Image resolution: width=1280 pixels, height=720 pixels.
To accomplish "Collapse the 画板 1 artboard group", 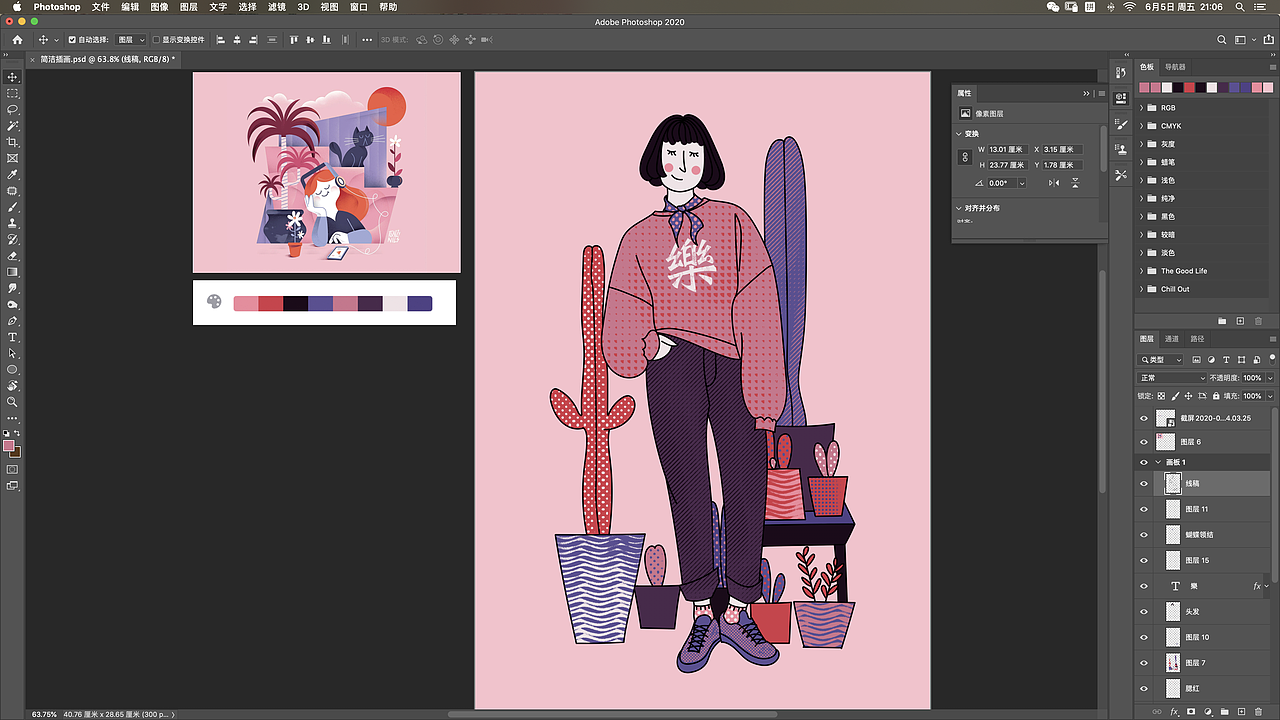I will click(1158, 463).
